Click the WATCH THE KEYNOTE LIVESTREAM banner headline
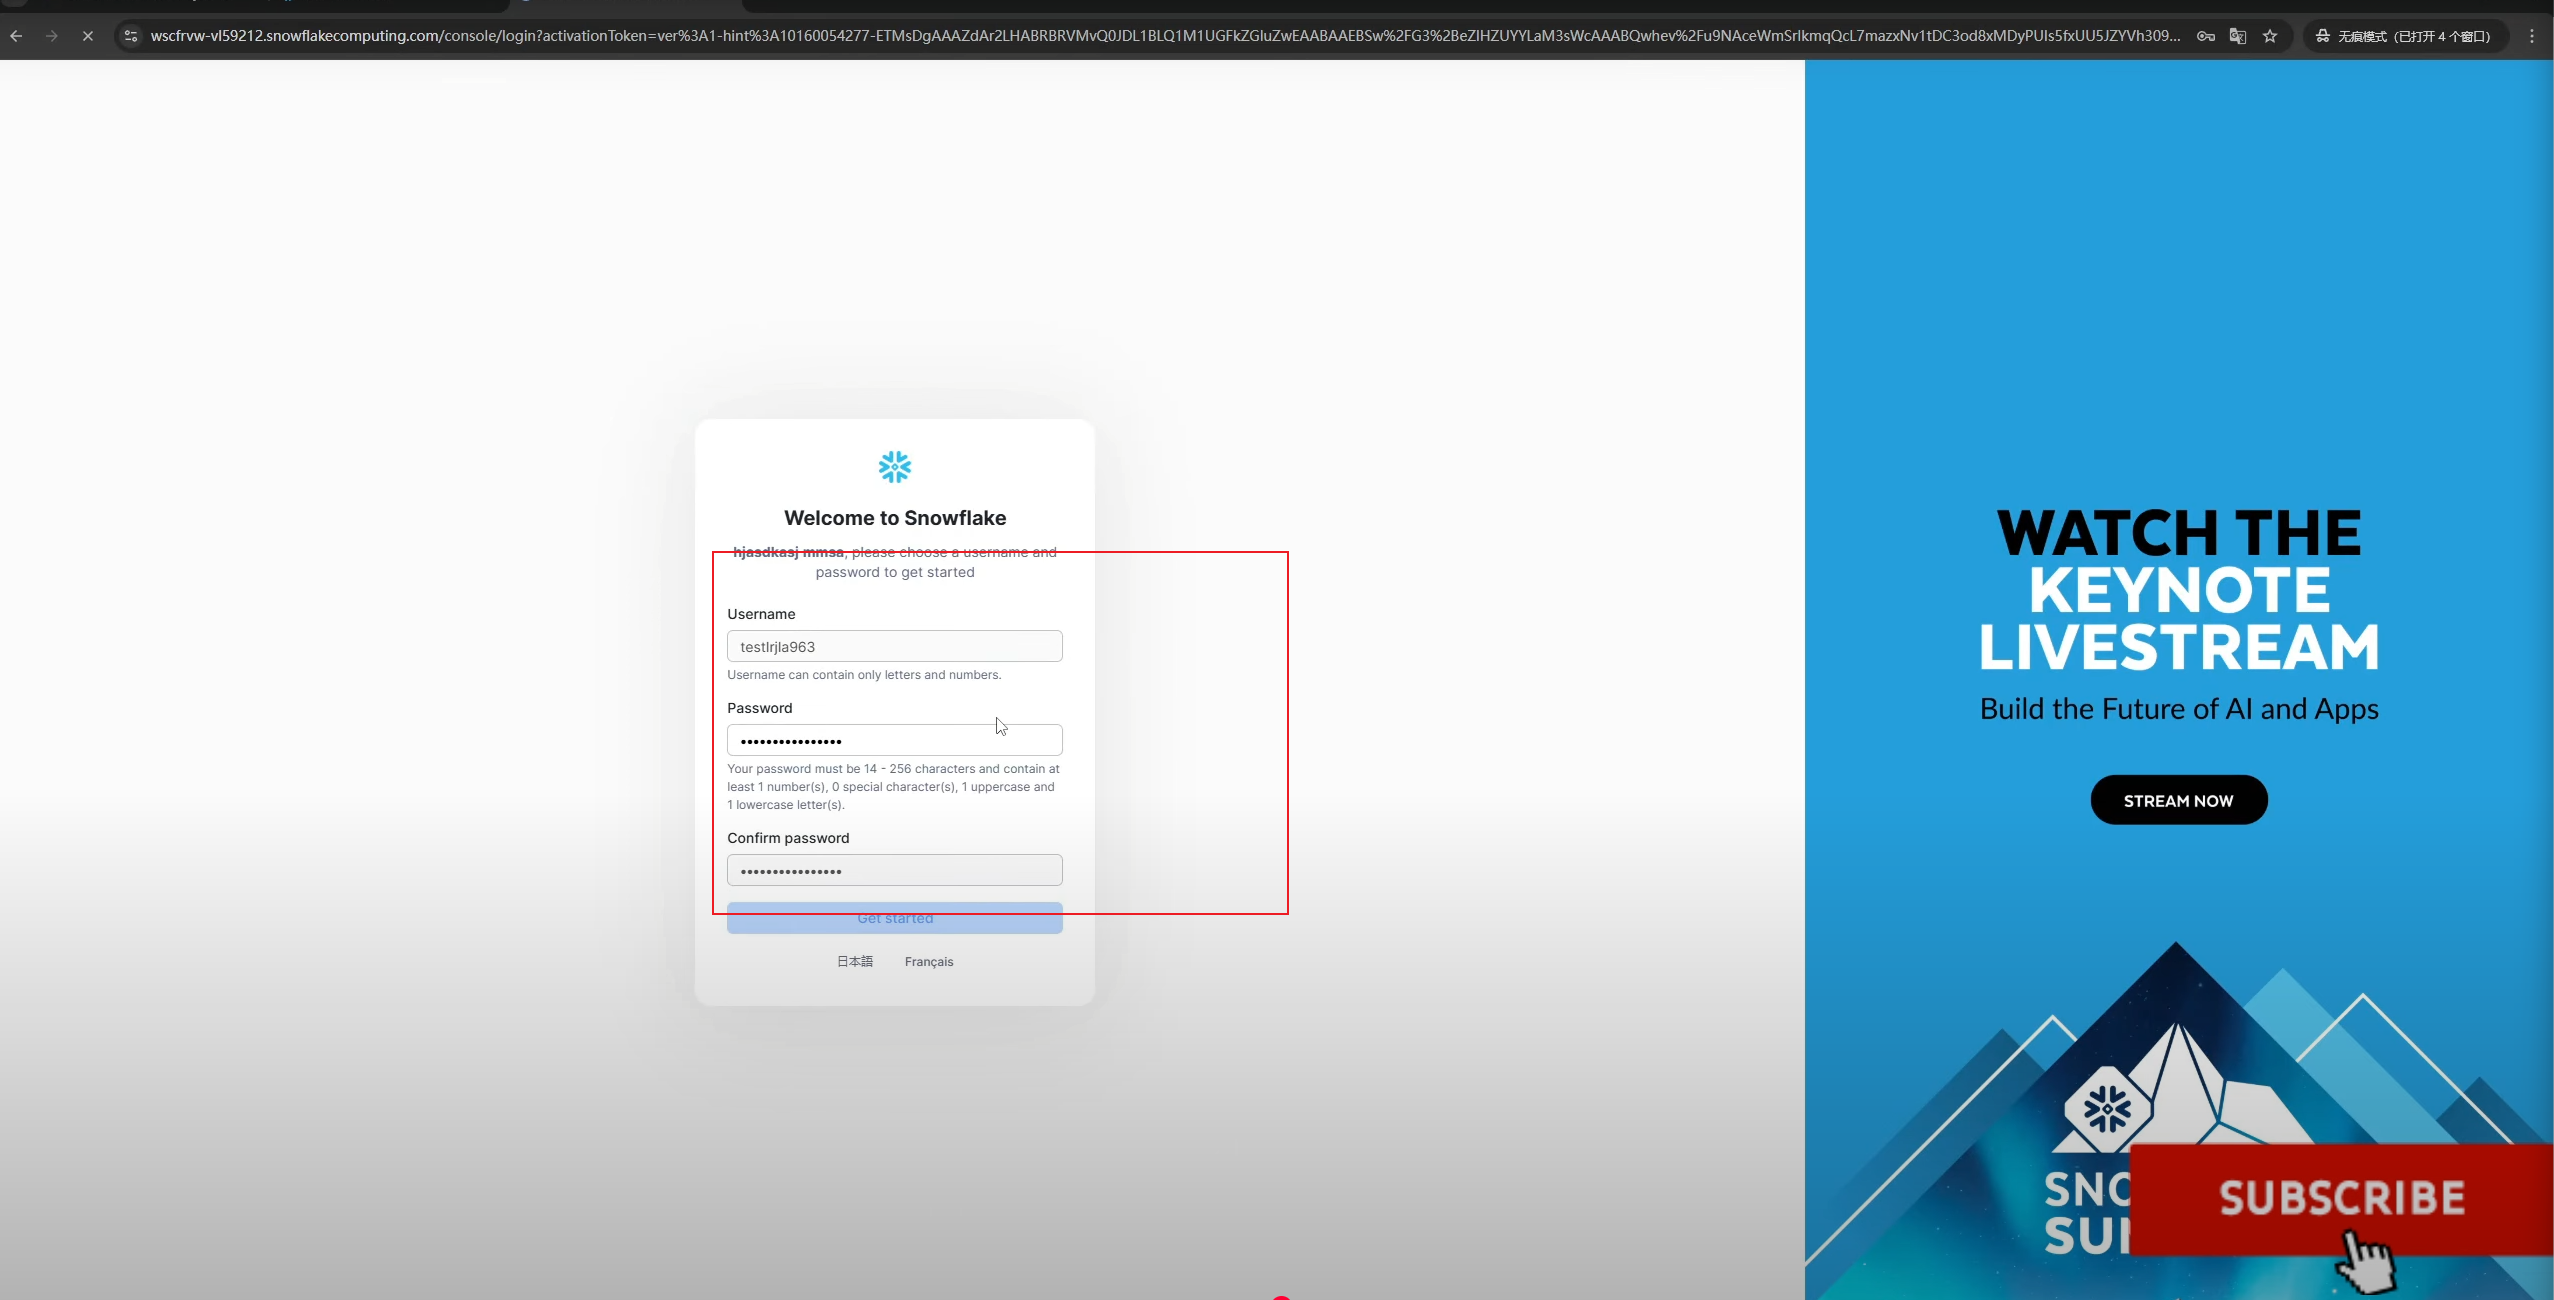Image resolution: width=2554 pixels, height=1300 pixels. click(x=2179, y=590)
